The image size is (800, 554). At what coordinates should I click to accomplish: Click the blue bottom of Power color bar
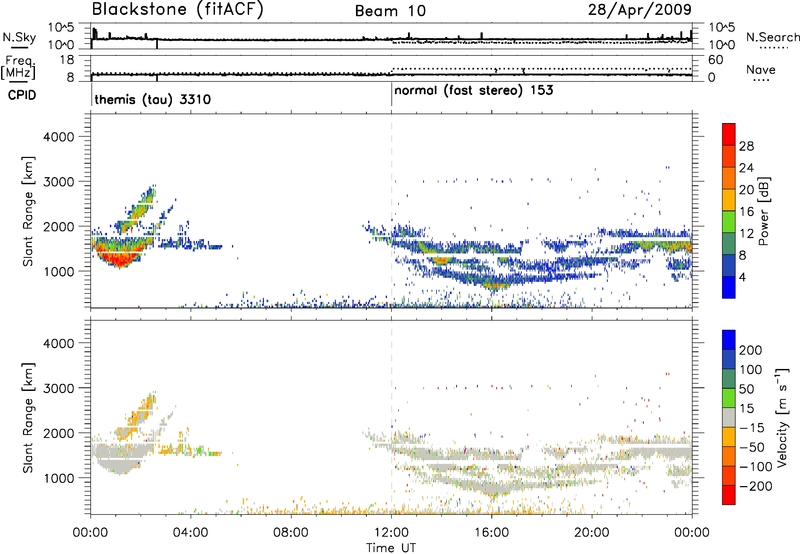[x=729, y=288]
